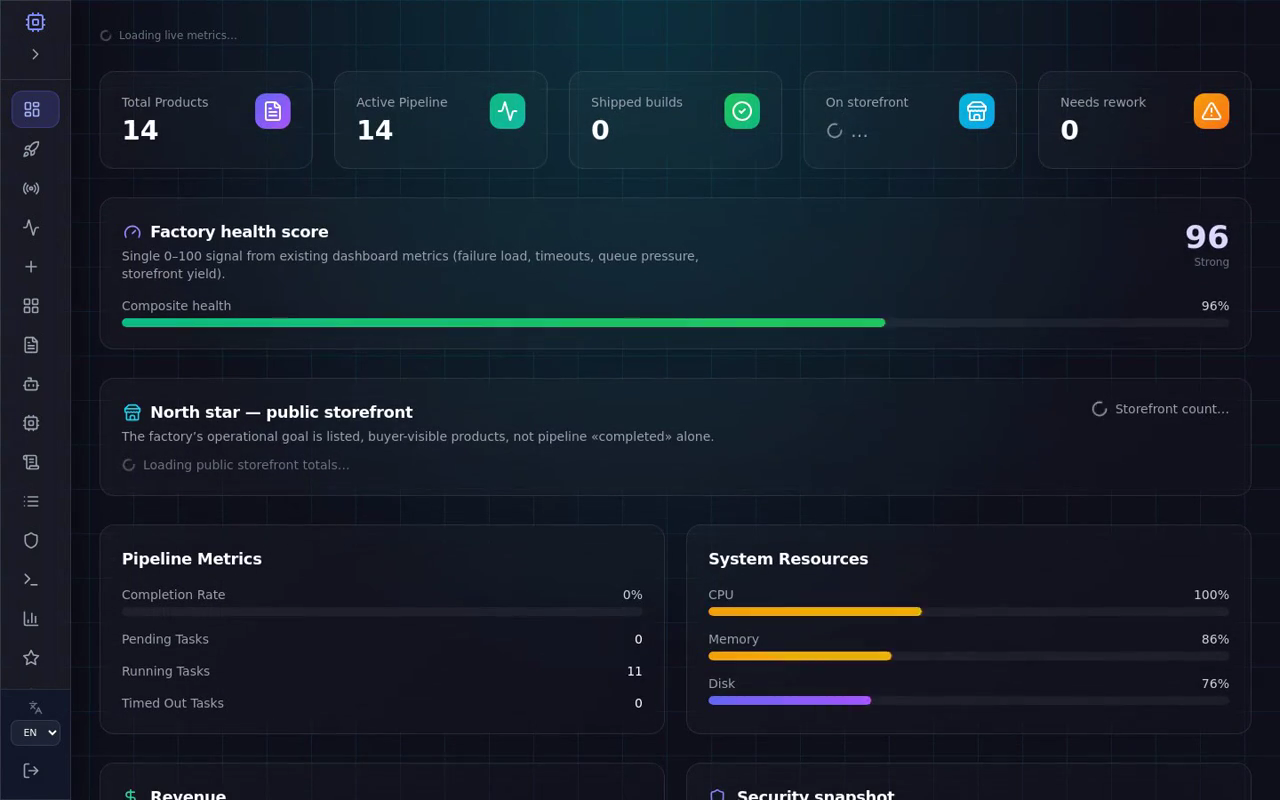This screenshot has width=1280, height=800.
Task: Open the scroll icon in the sidebar
Action: point(31,462)
